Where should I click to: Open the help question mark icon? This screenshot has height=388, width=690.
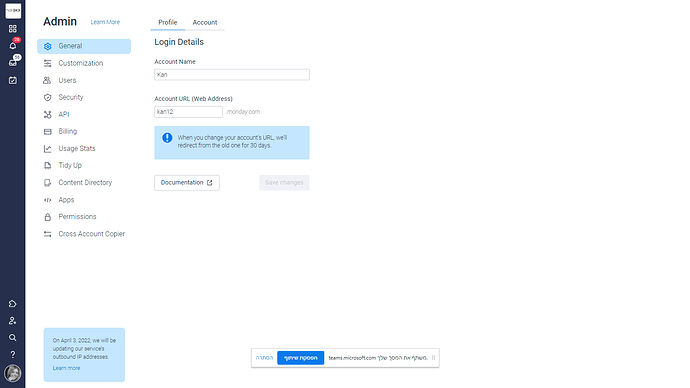tap(13, 355)
